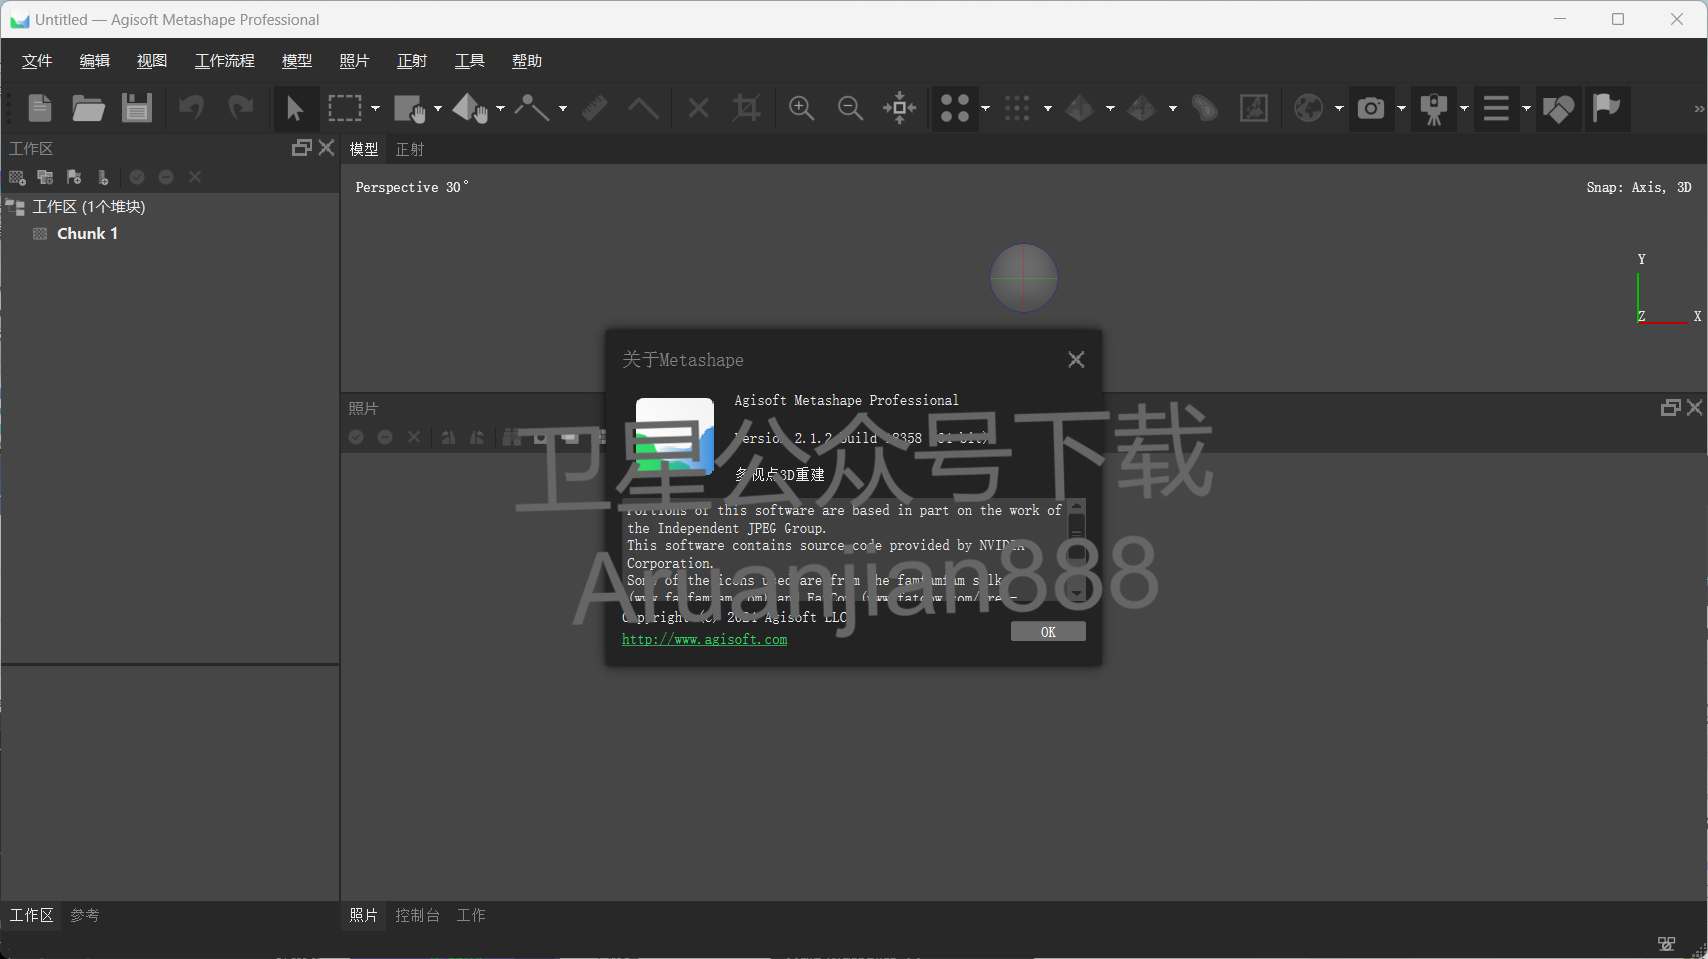Viewport: 1708px width, 959px height.
Task: Switch to the 正射 view tab
Action: pos(410,149)
